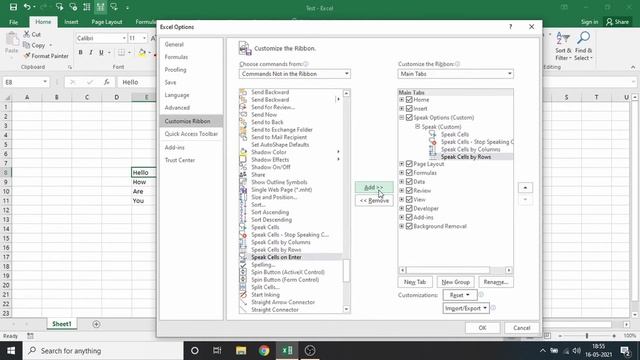This screenshot has height=360, width=640.
Task: Open the File tab in Excel
Action: click(13, 22)
